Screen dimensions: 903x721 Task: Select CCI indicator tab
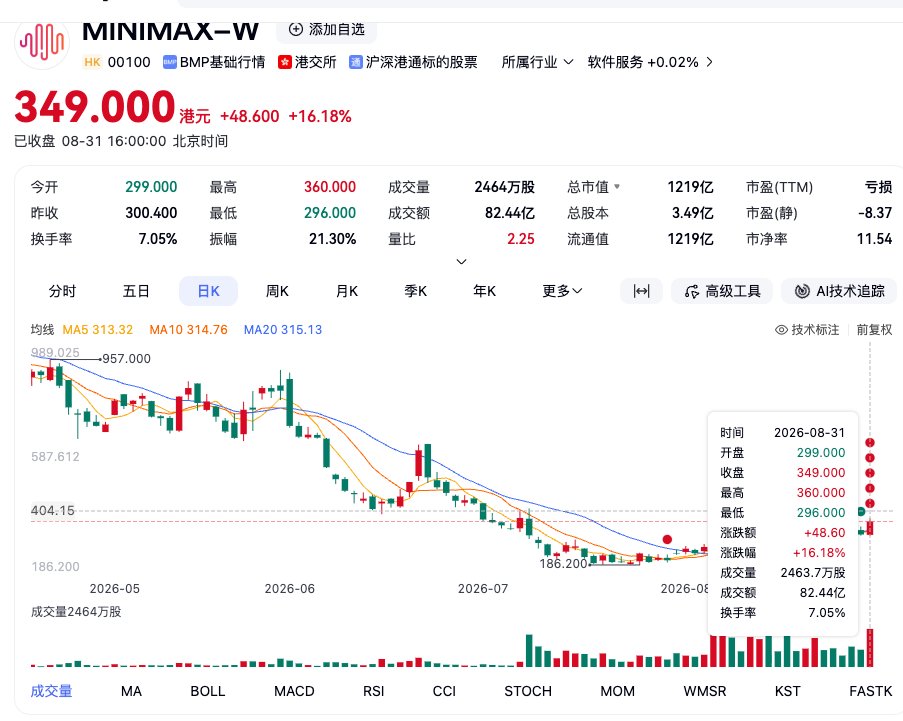(x=444, y=691)
